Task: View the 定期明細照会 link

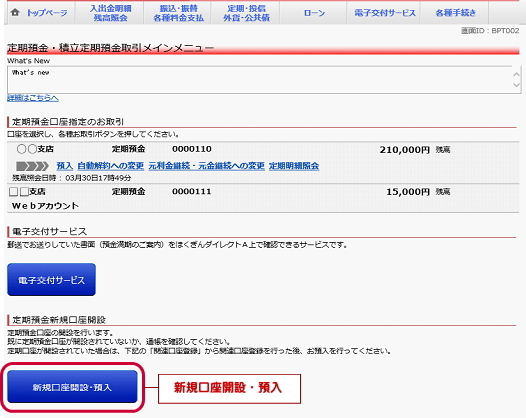Action: pos(294,166)
